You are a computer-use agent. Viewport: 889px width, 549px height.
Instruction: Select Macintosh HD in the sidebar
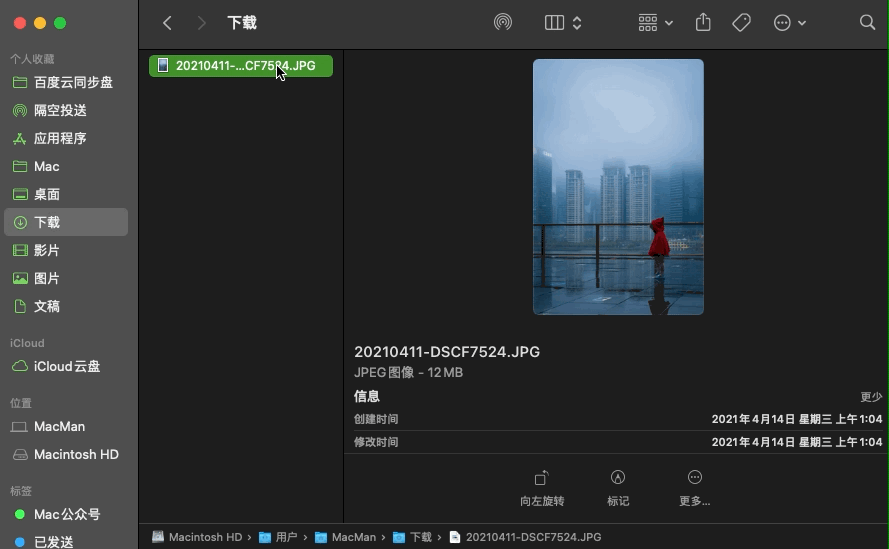[x=66, y=454]
